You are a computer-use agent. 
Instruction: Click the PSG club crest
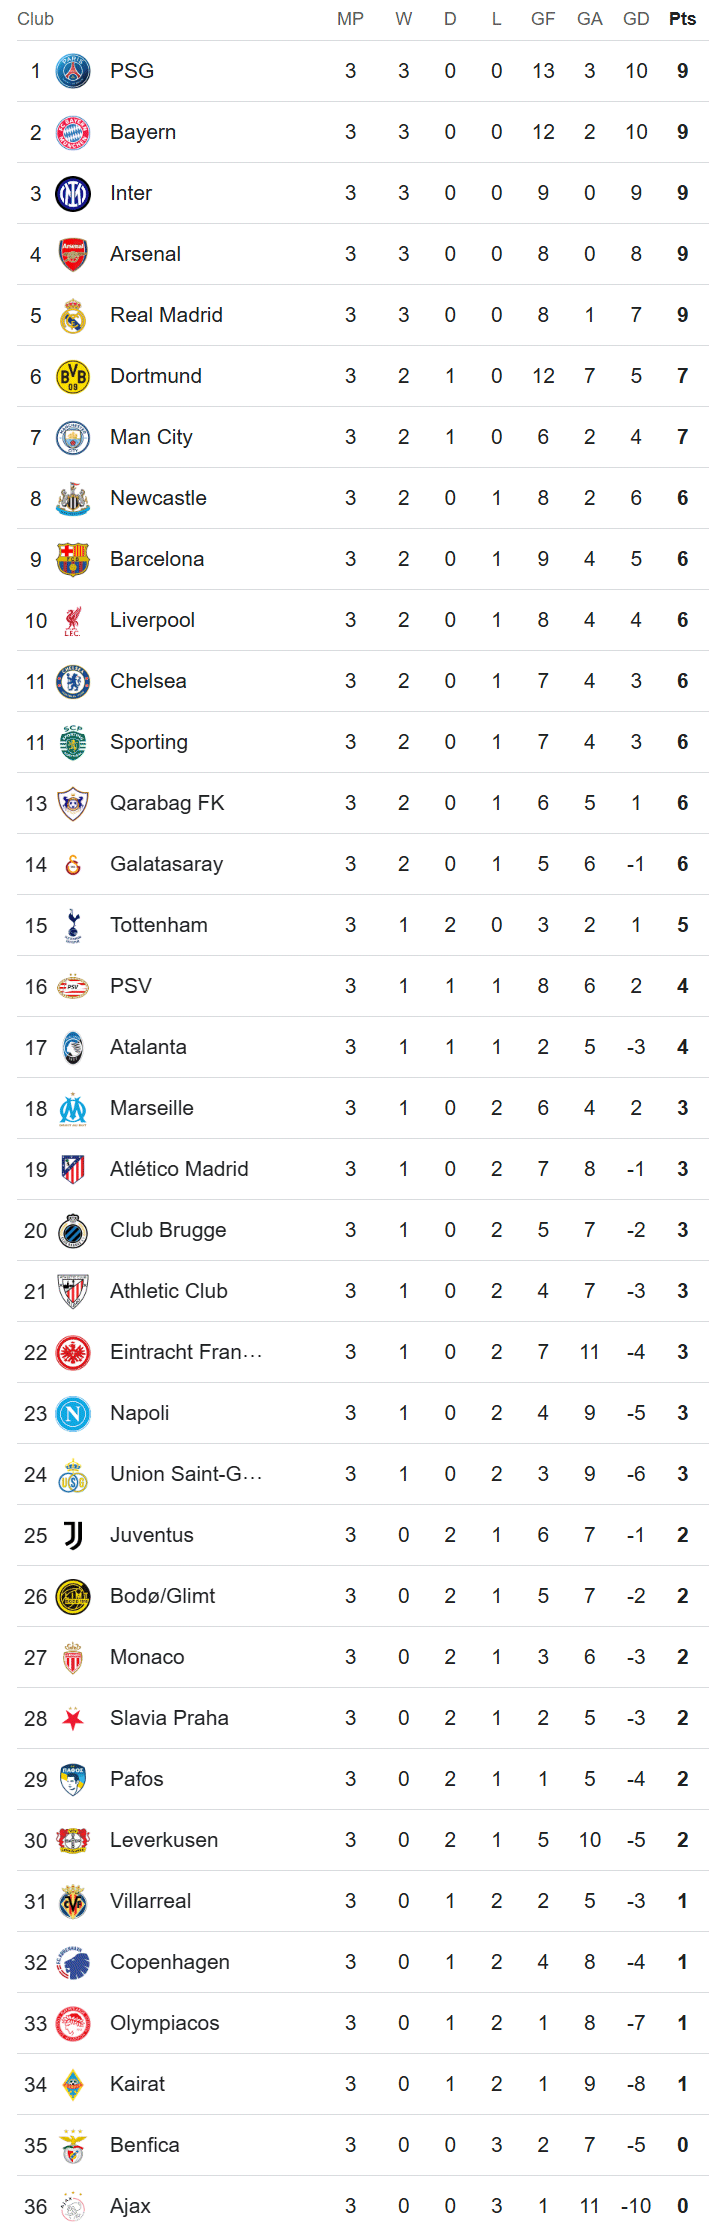coord(73,71)
